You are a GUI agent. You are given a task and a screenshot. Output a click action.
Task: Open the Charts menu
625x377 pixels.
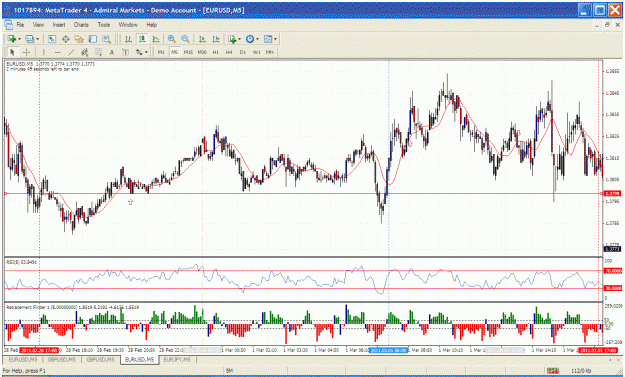81,25
